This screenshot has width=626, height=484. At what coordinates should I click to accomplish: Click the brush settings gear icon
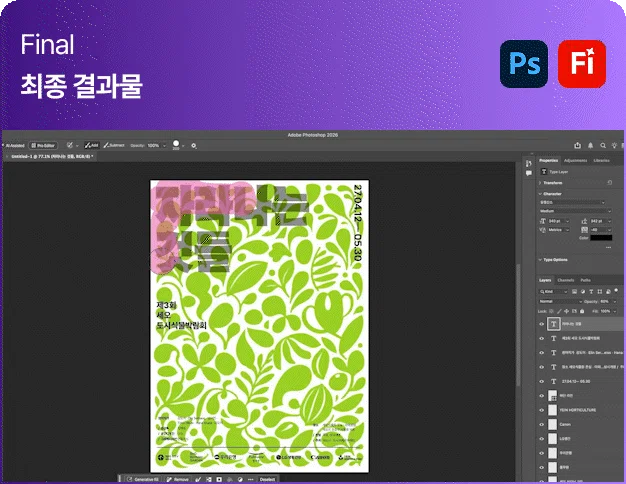[194, 146]
